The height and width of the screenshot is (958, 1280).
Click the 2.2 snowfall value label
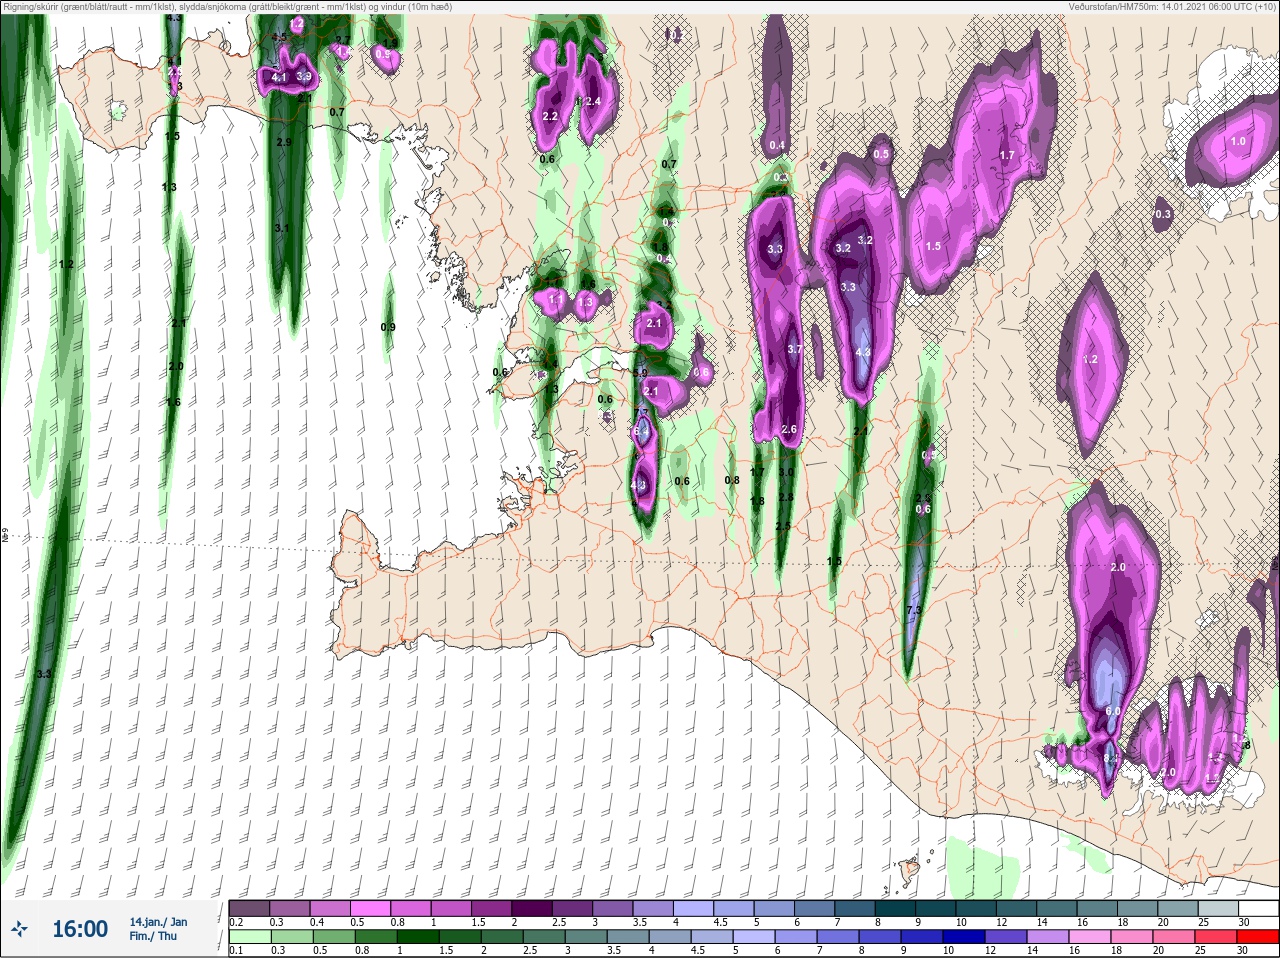click(549, 116)
